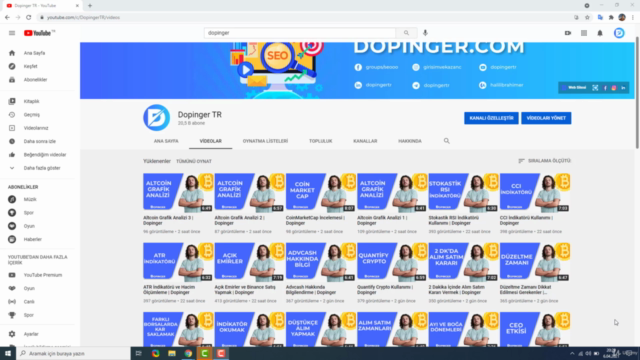
Task: Open a new browser tab
Action: (x=90, y=6)
